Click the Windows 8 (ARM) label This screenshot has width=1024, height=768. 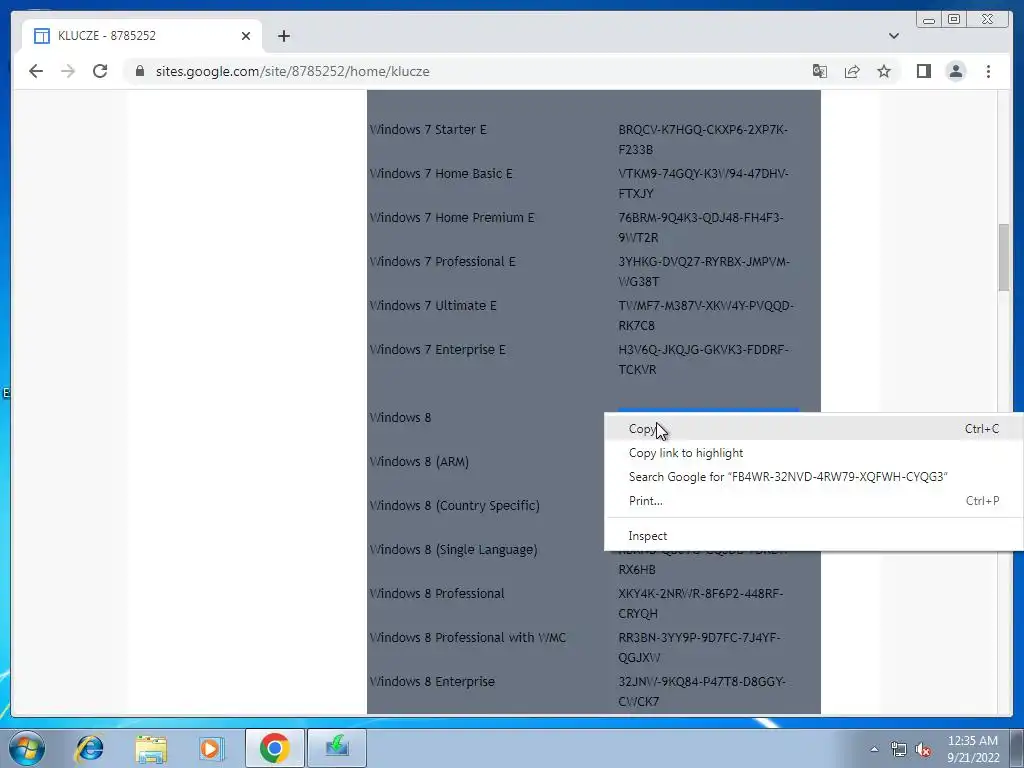[x=419, y=461]
